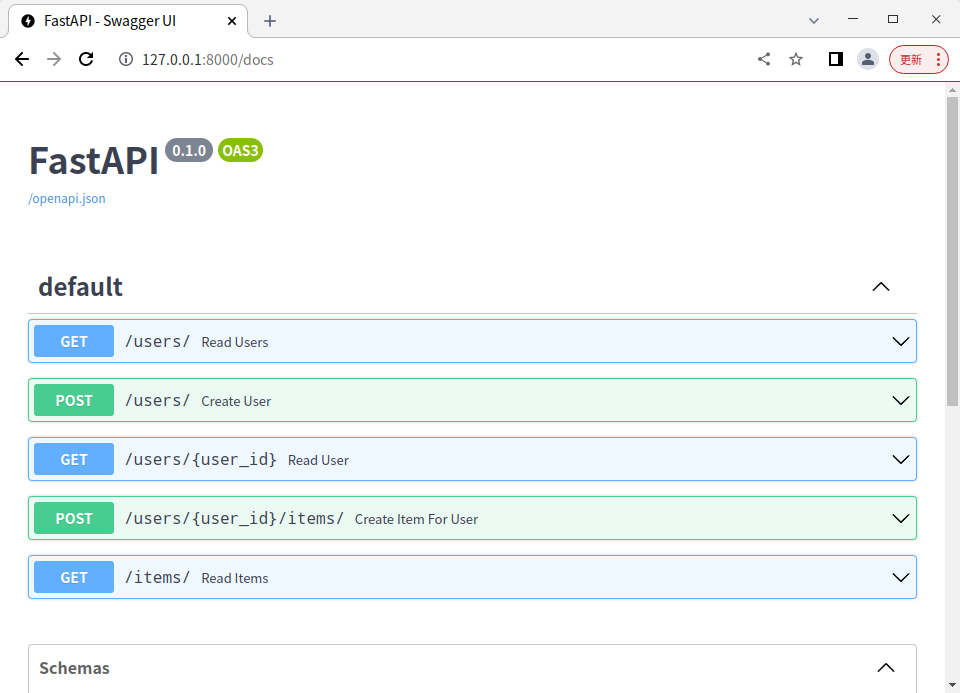This screenshot has width=960, height=693.
Task: Click the browser forward arrow
Action: click(x=54, y=59)
